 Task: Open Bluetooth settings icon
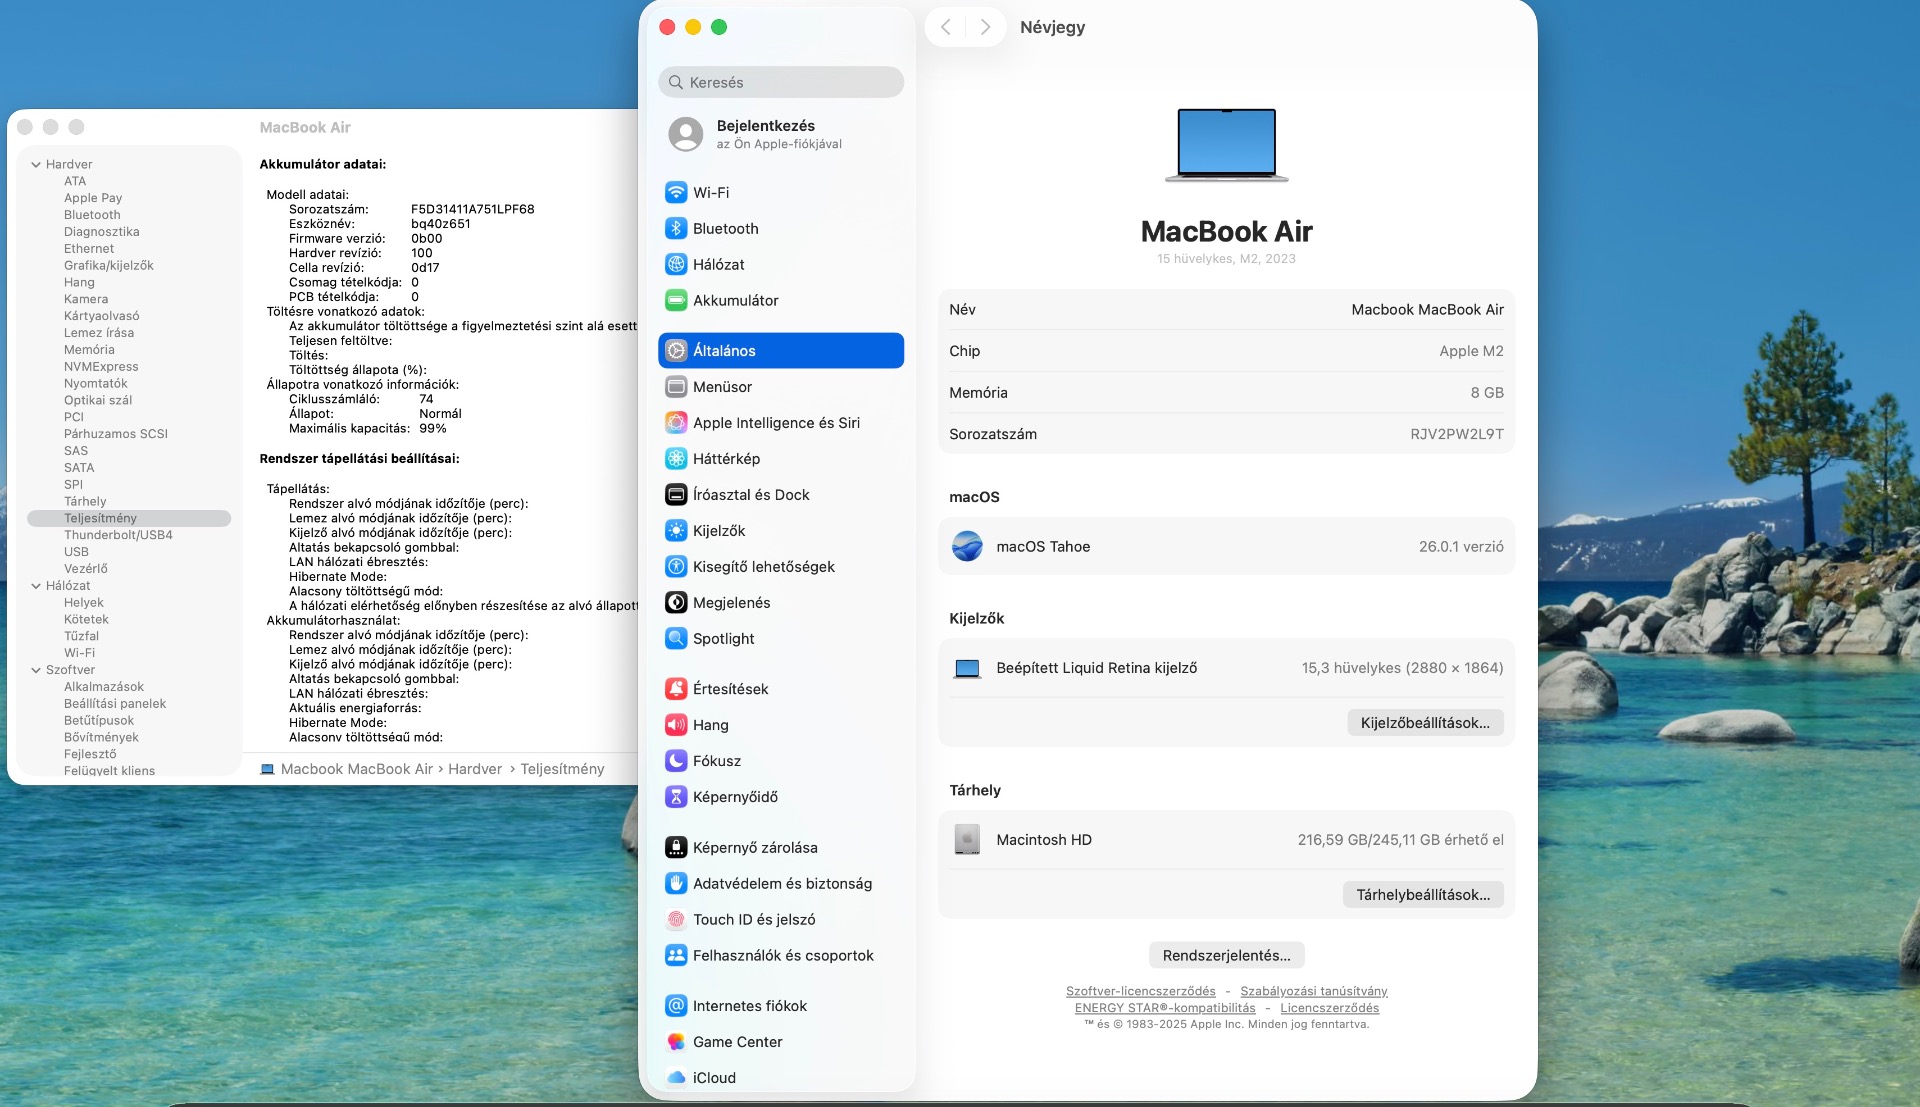tap(676, 228)
